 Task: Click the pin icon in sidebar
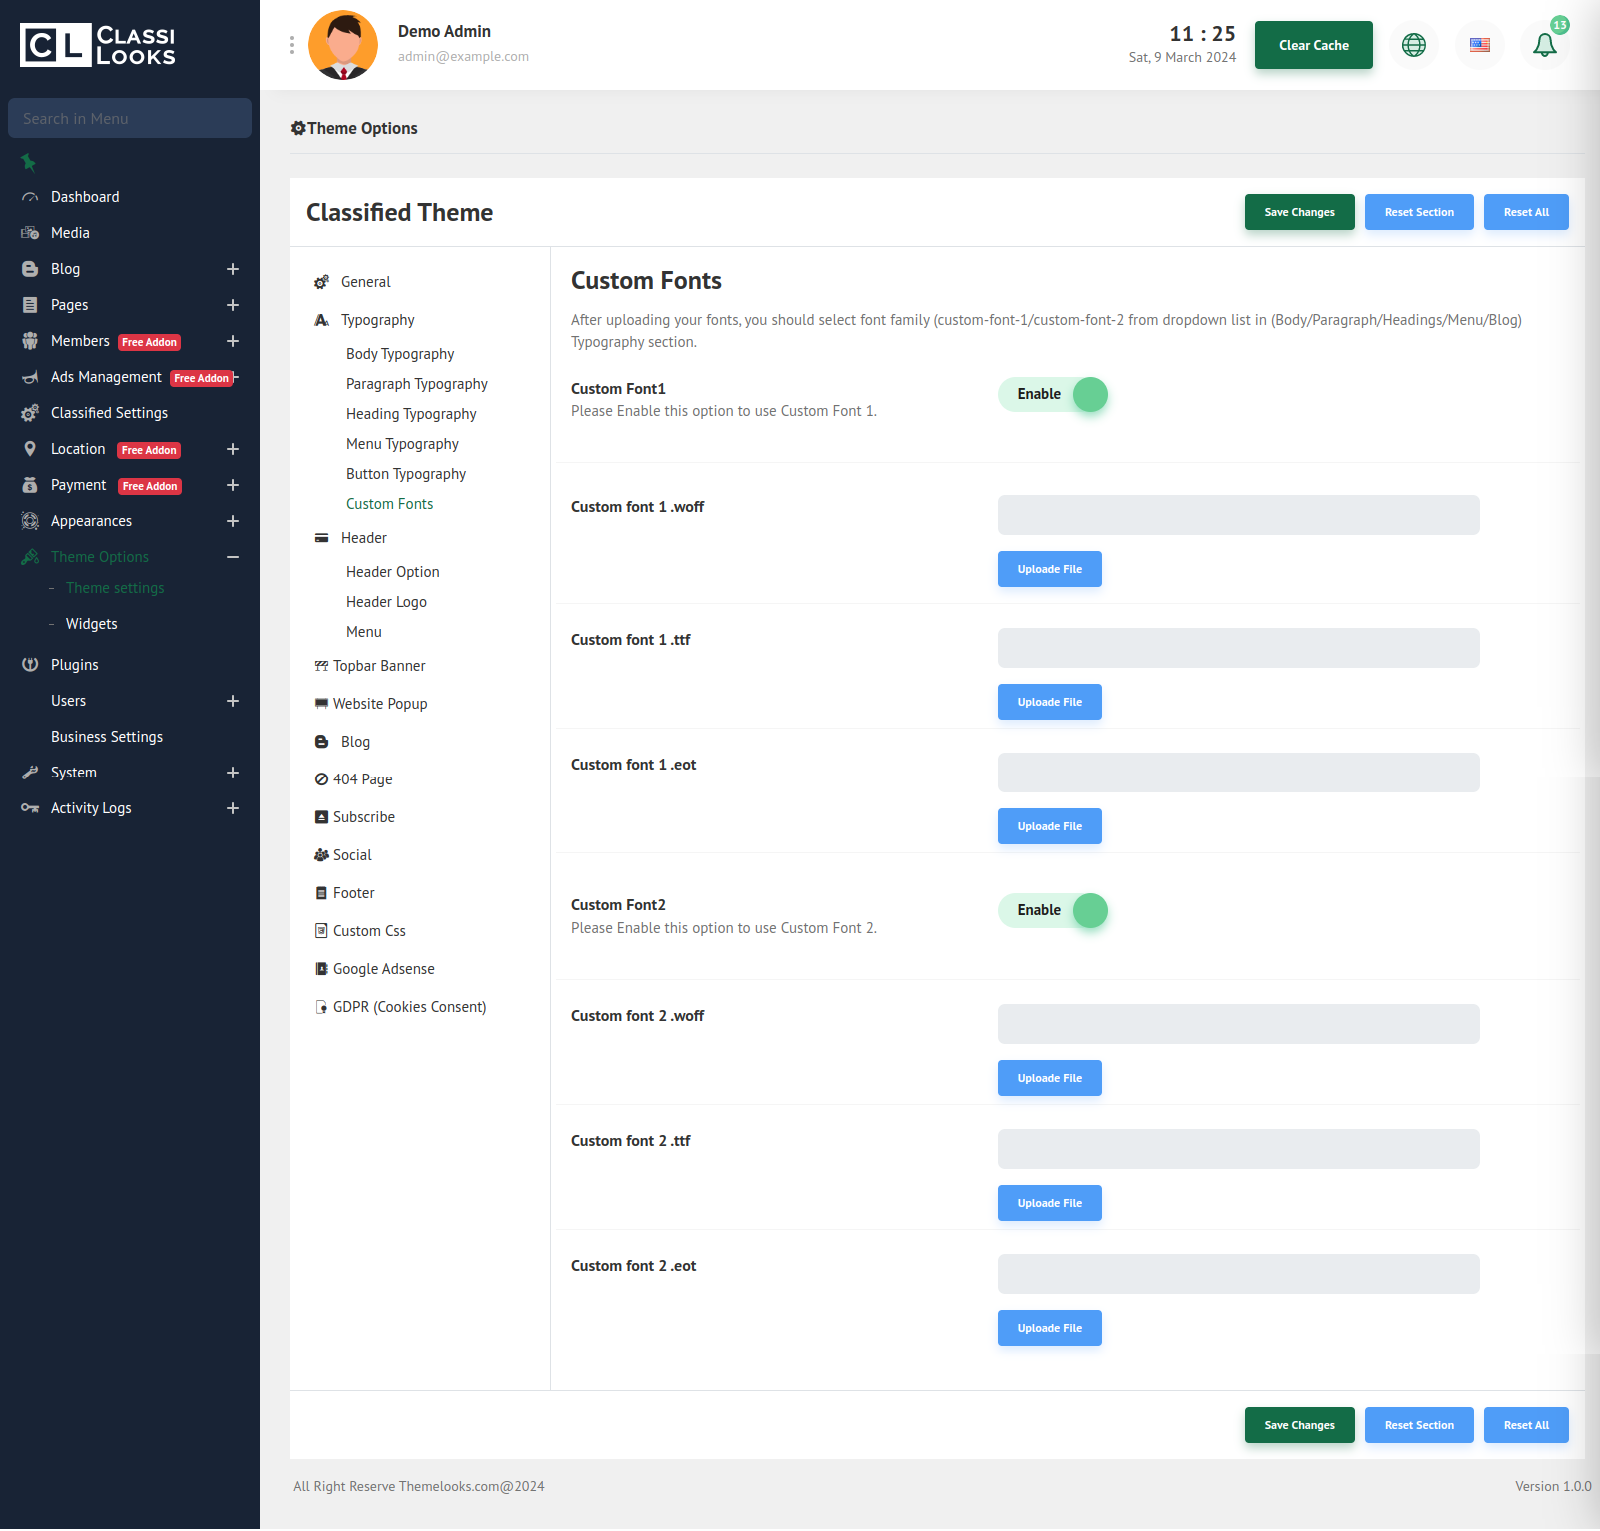click(28, 162)
